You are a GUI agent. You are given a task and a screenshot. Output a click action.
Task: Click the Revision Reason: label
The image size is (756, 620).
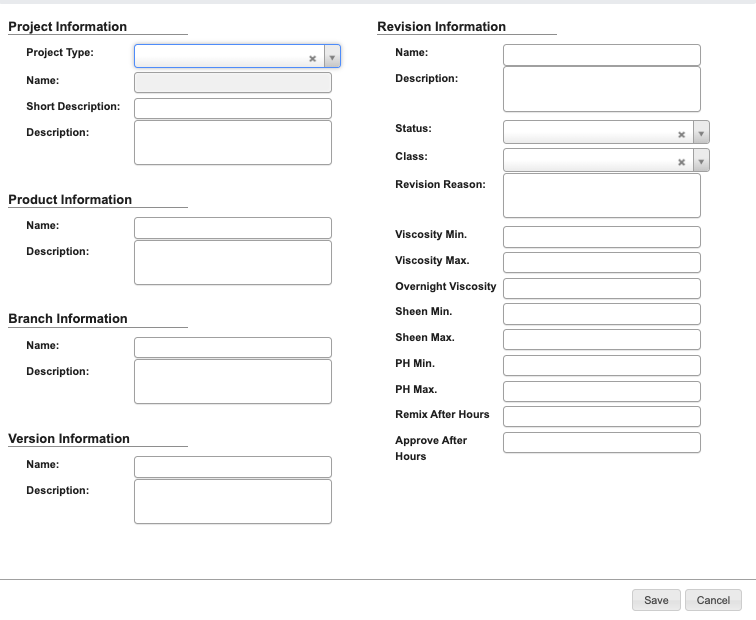[x=440, y=185]
